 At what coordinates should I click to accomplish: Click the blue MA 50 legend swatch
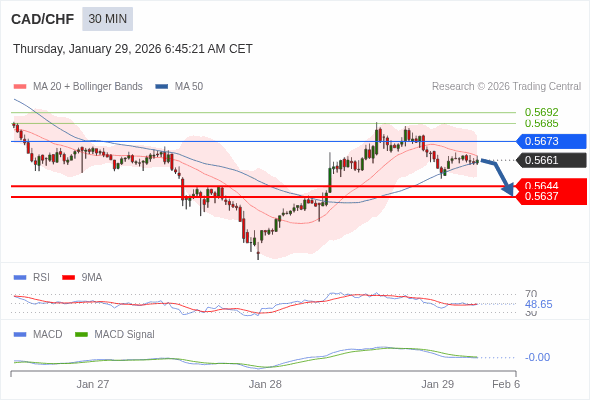[162, 87]
